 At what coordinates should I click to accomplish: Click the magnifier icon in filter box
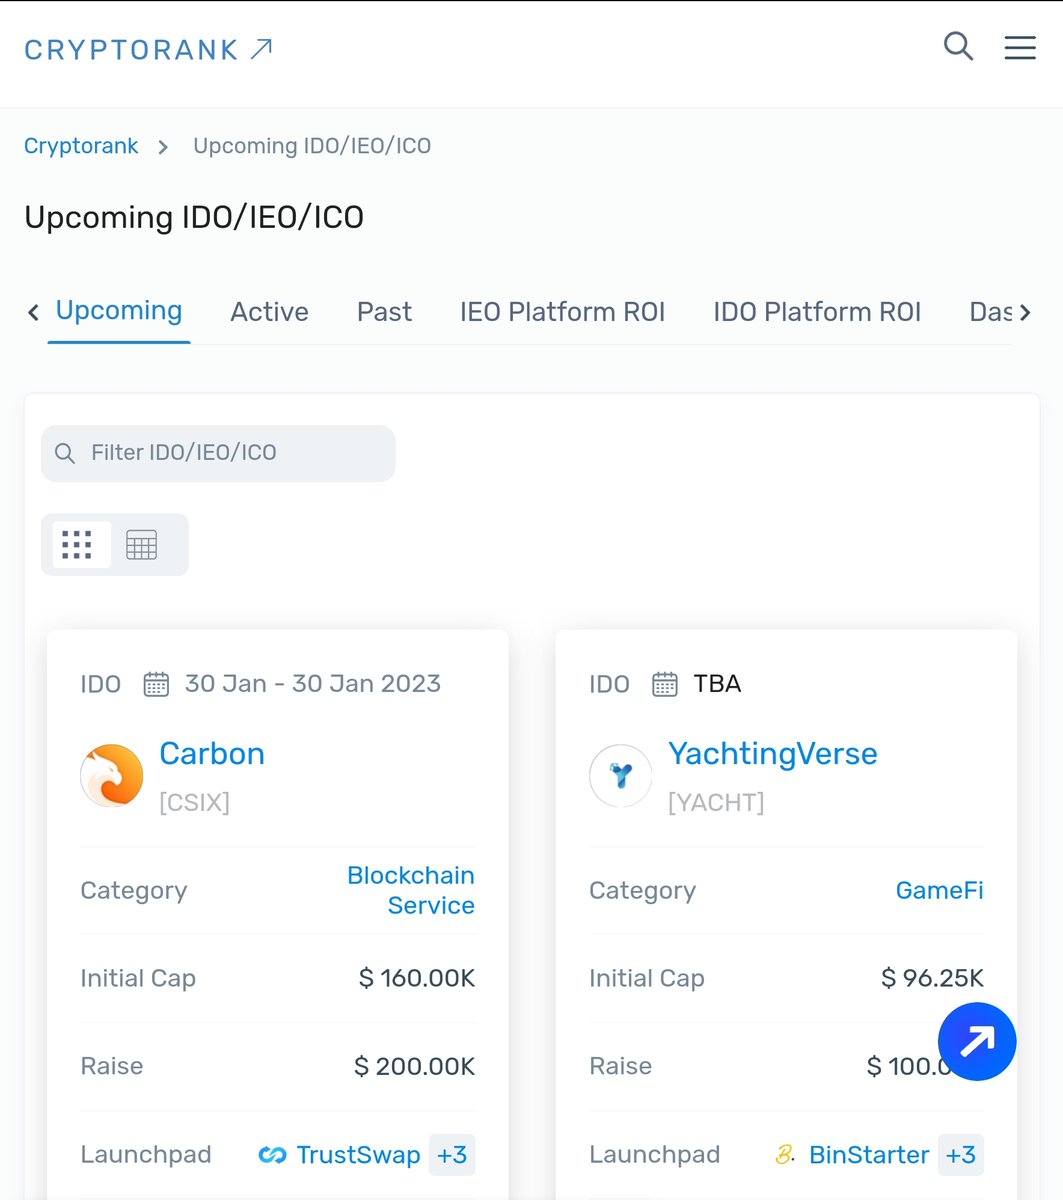65,453
